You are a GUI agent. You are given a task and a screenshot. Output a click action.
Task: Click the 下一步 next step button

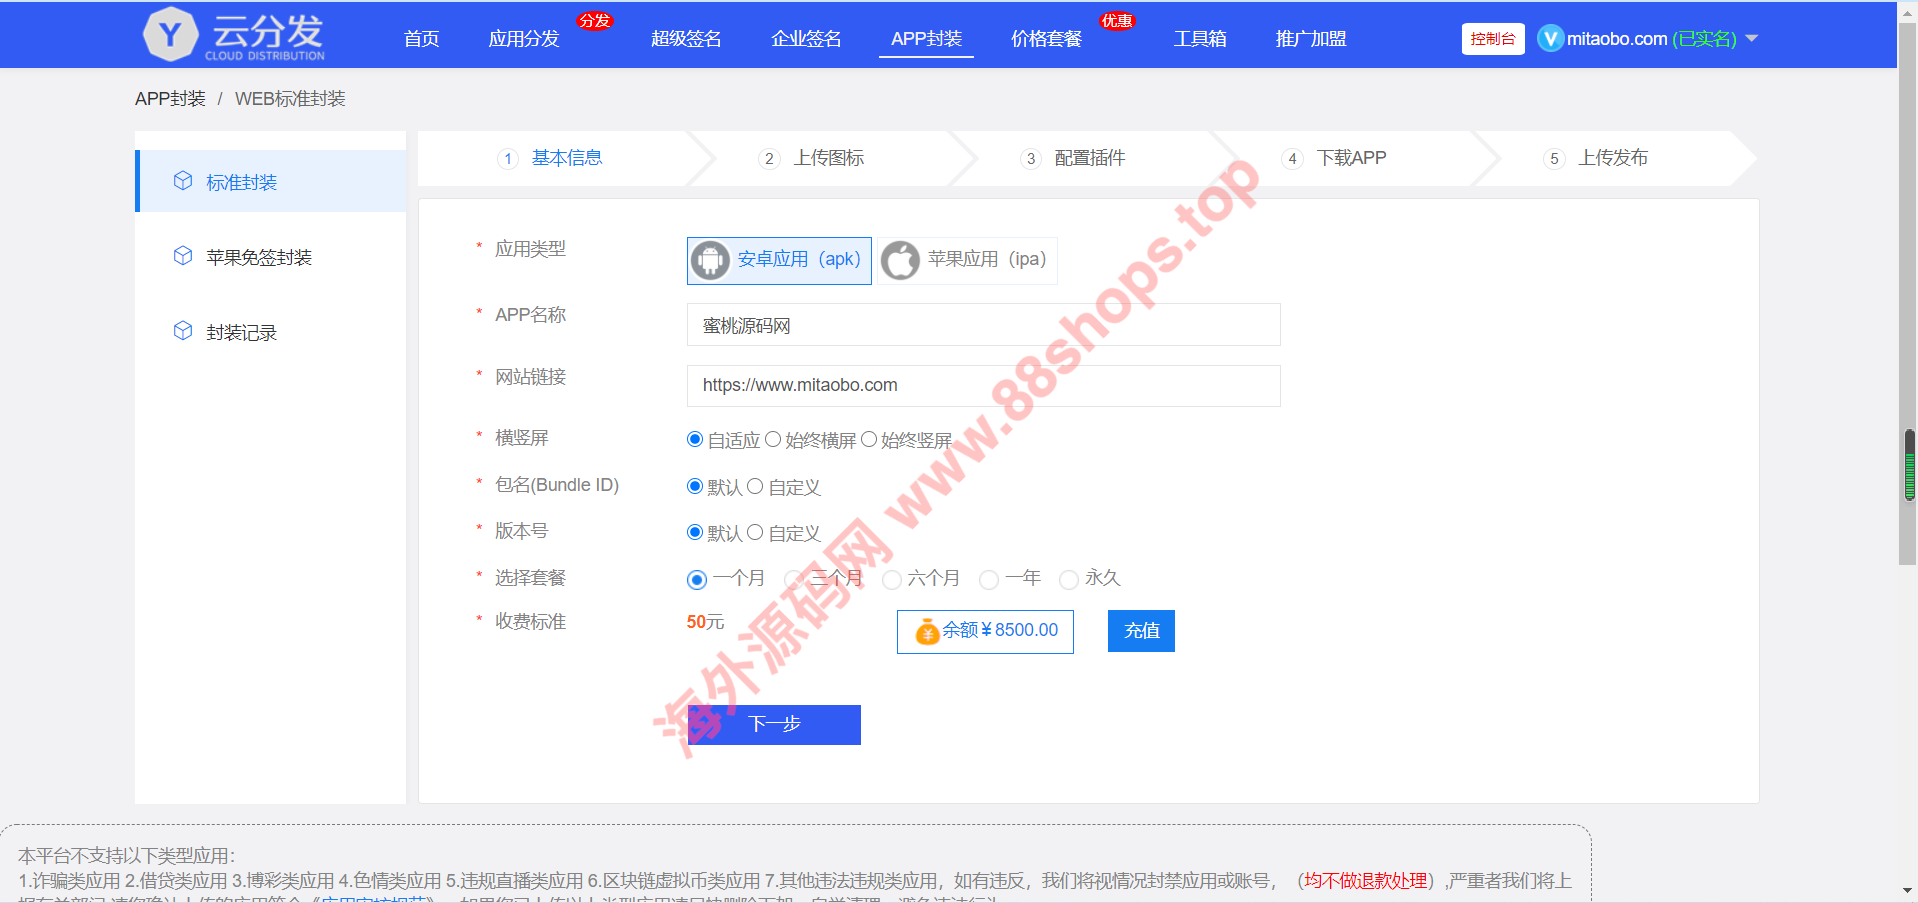pyautogui.click(x=774, y=724)
